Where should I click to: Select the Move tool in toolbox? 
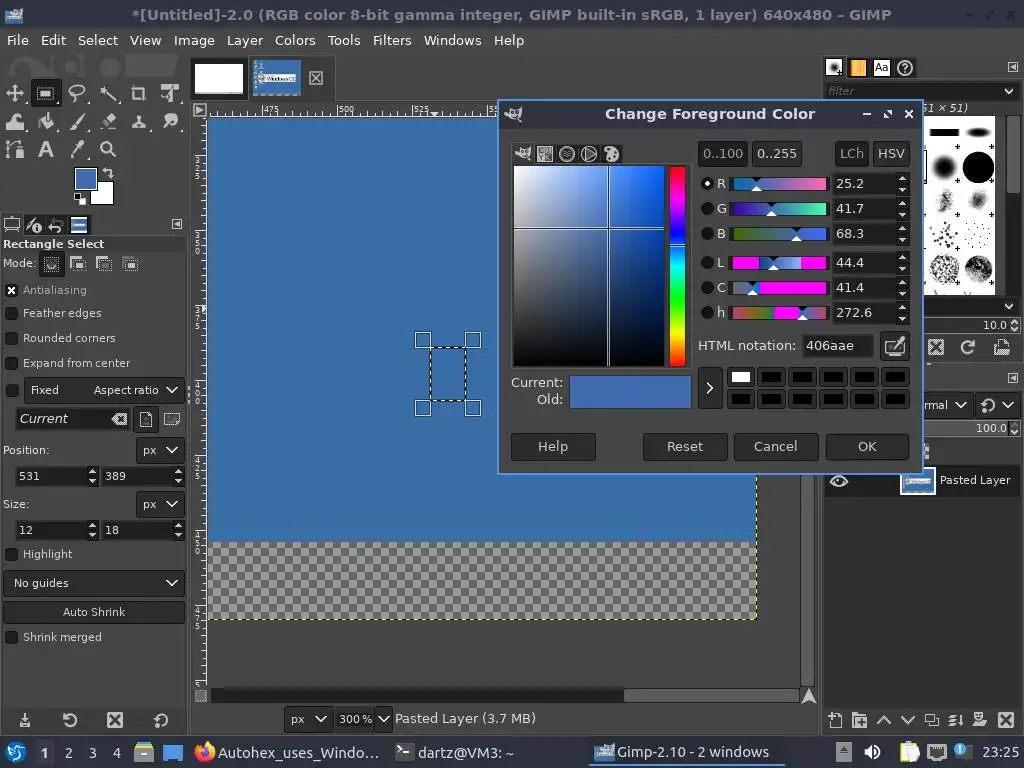(x=15, y=94)
